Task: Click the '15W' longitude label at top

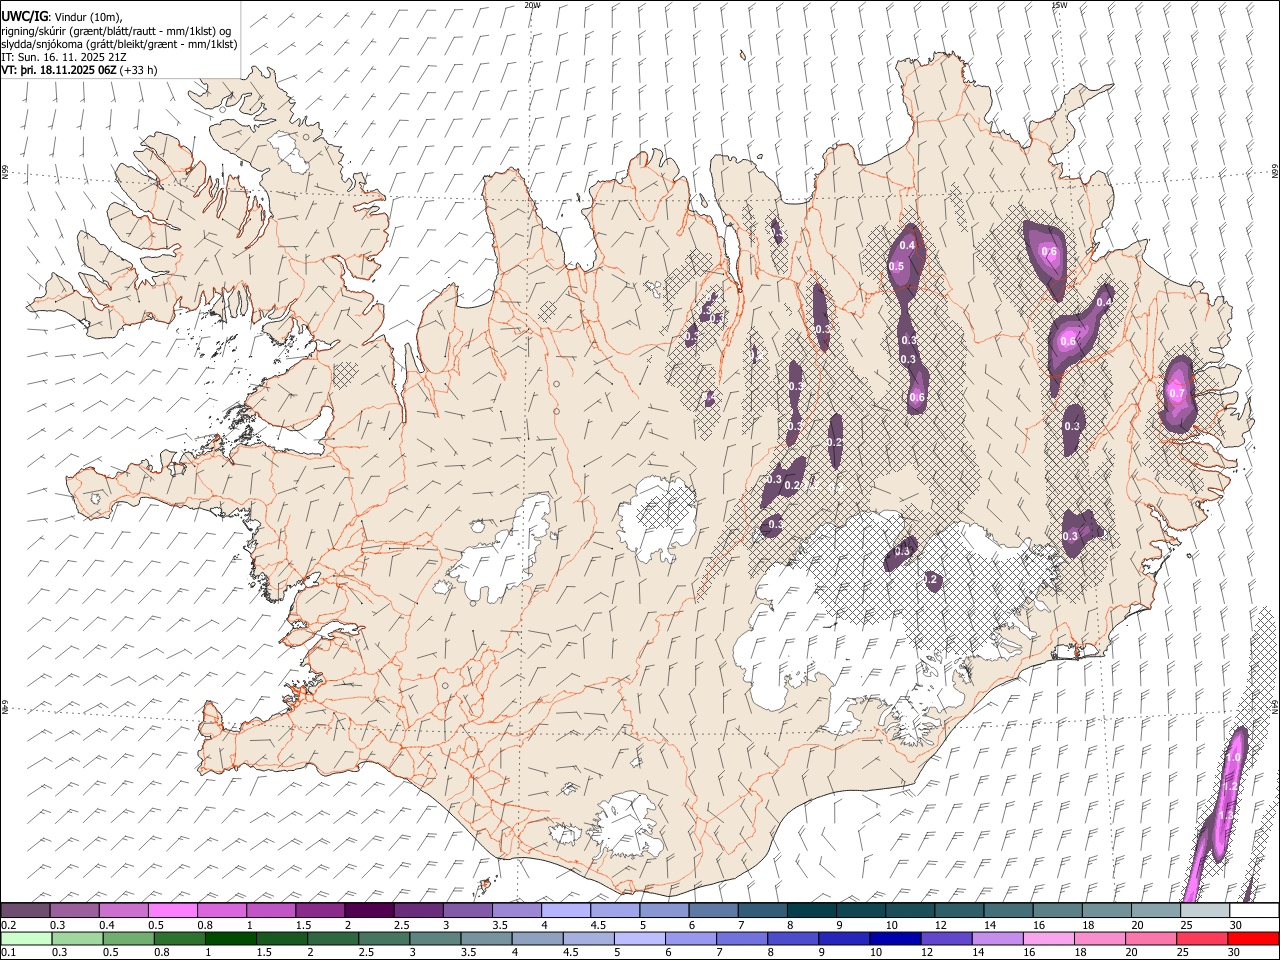Action: pos(1059,5)
